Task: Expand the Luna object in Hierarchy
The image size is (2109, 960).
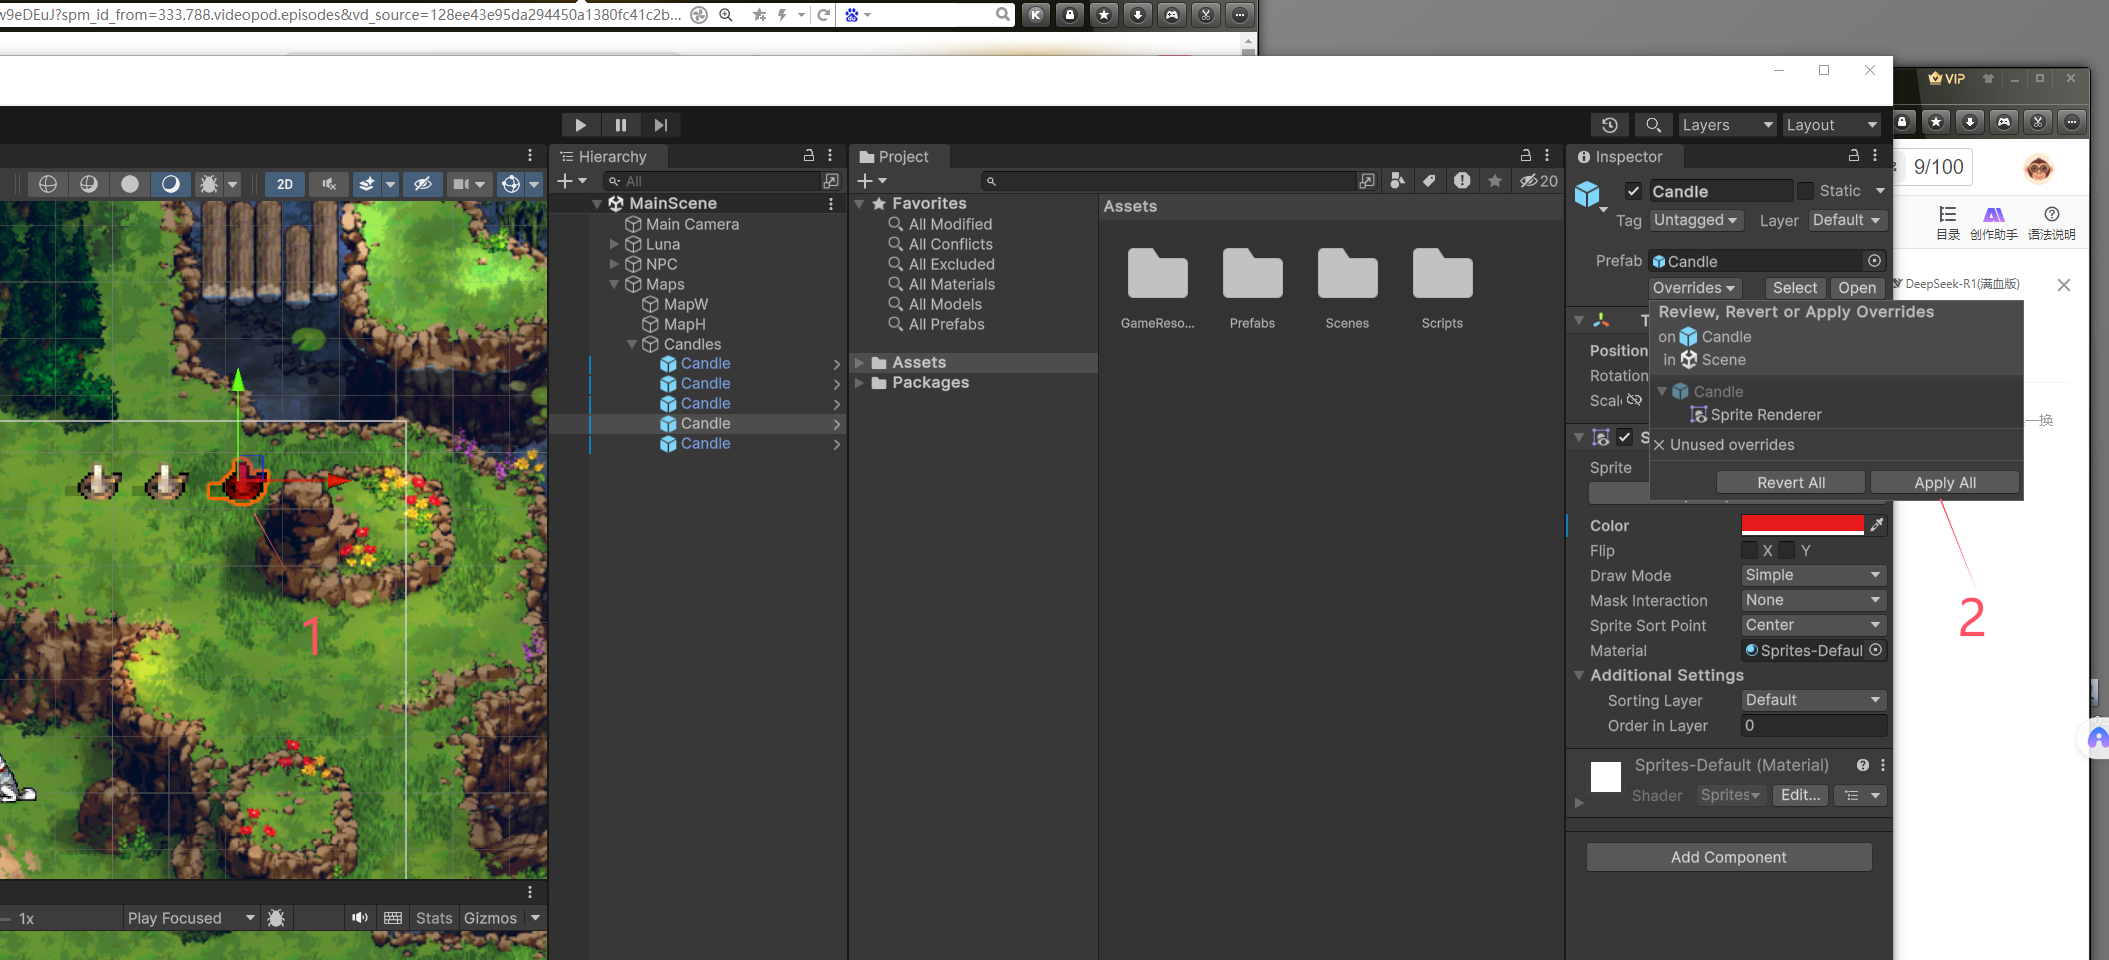Action: [614, 244]
